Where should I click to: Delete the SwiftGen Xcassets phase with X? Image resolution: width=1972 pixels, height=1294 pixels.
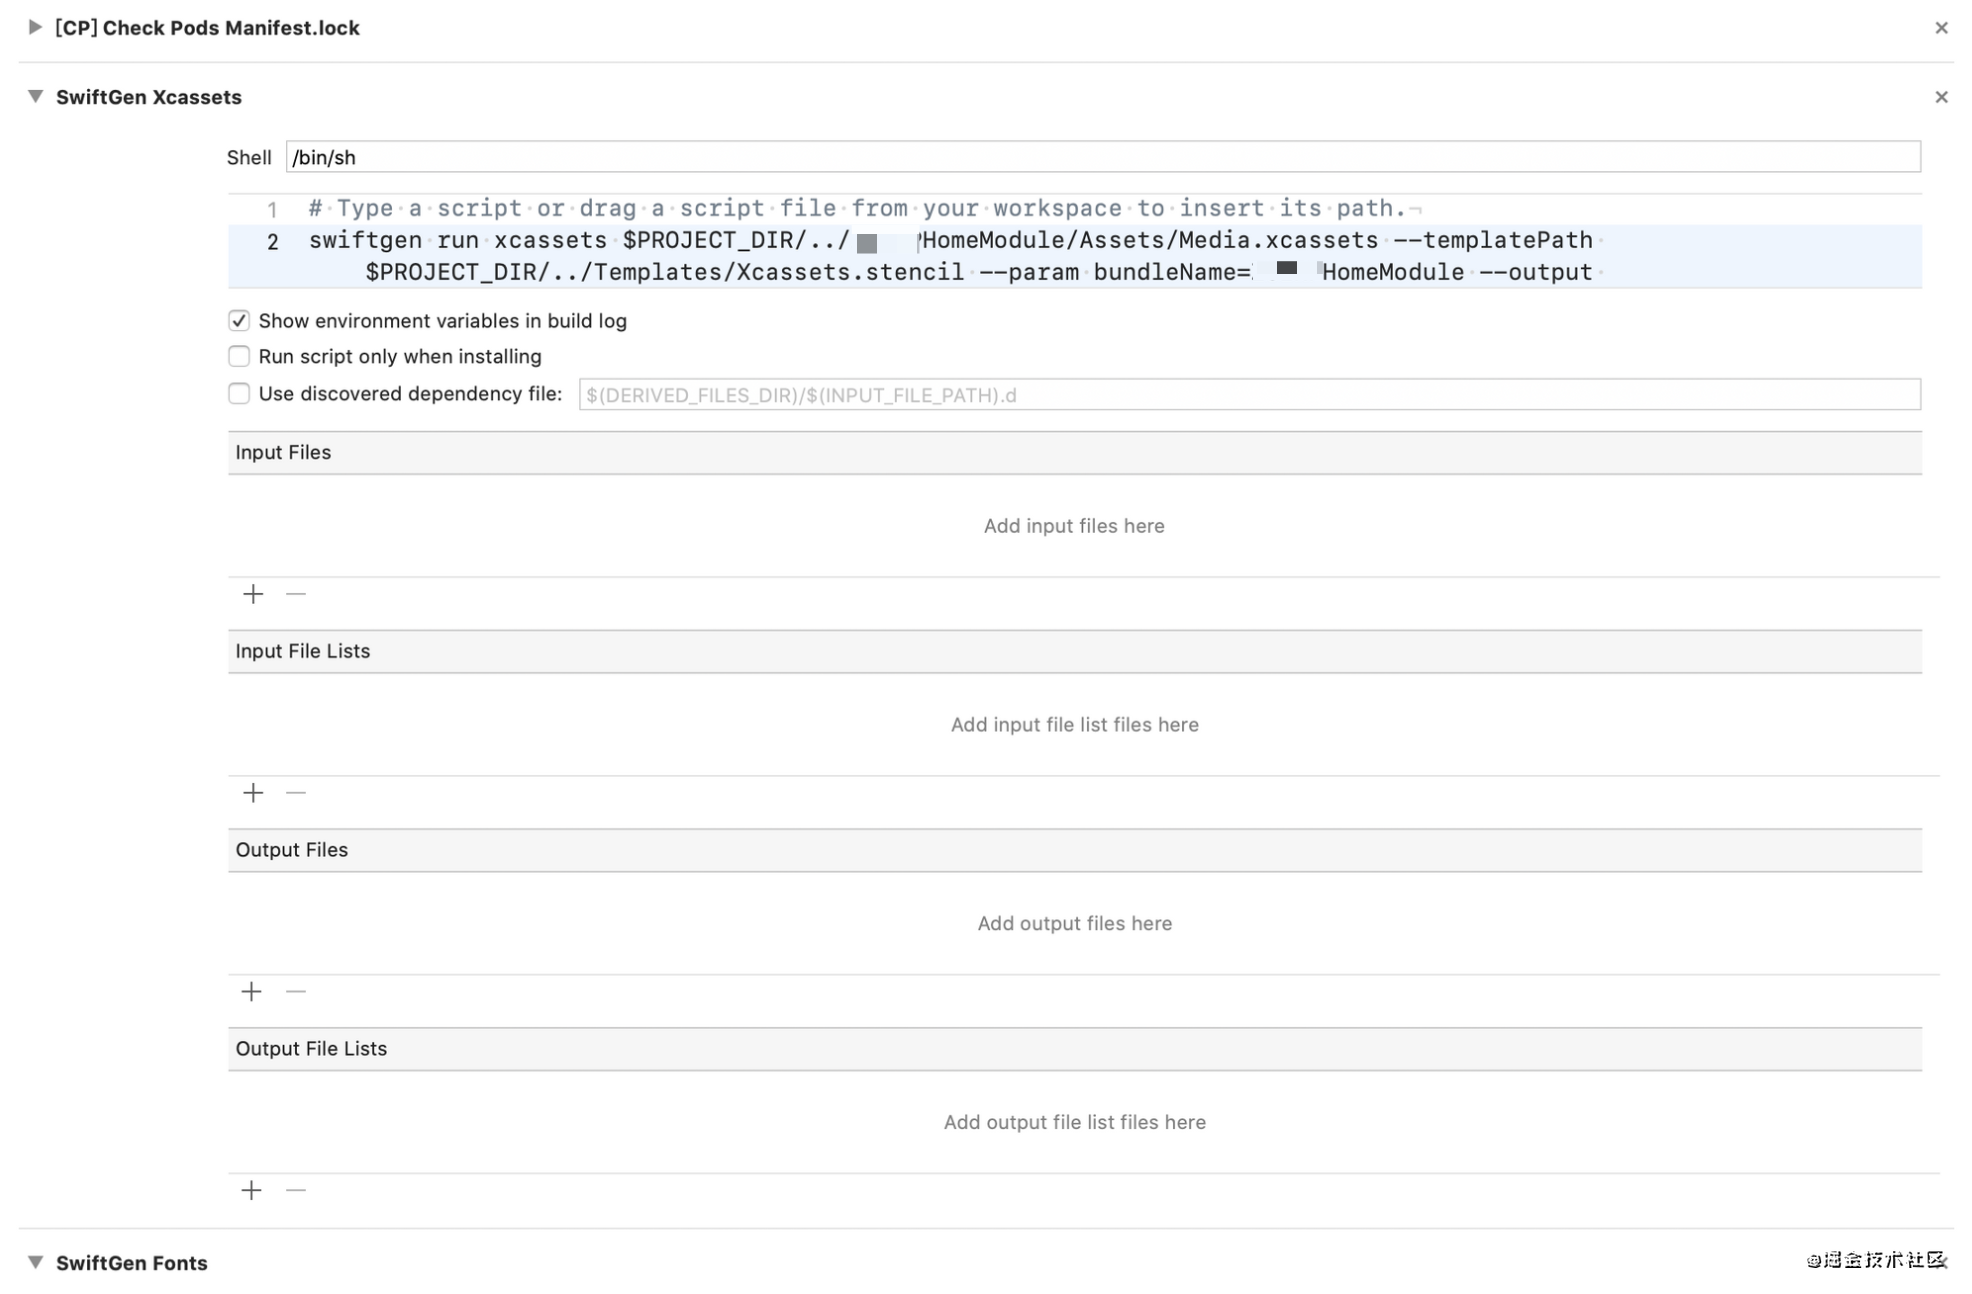pyautogui.click(x=1941, y=97)
